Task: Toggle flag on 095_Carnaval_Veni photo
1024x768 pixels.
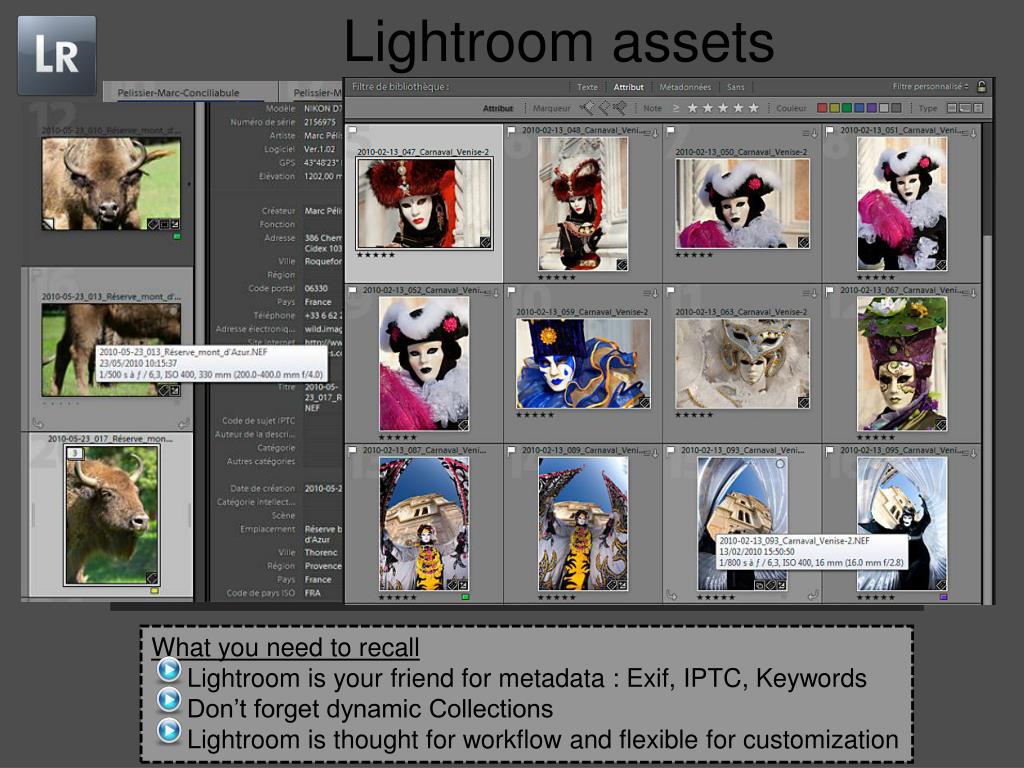Action: (x=829, y=451)
